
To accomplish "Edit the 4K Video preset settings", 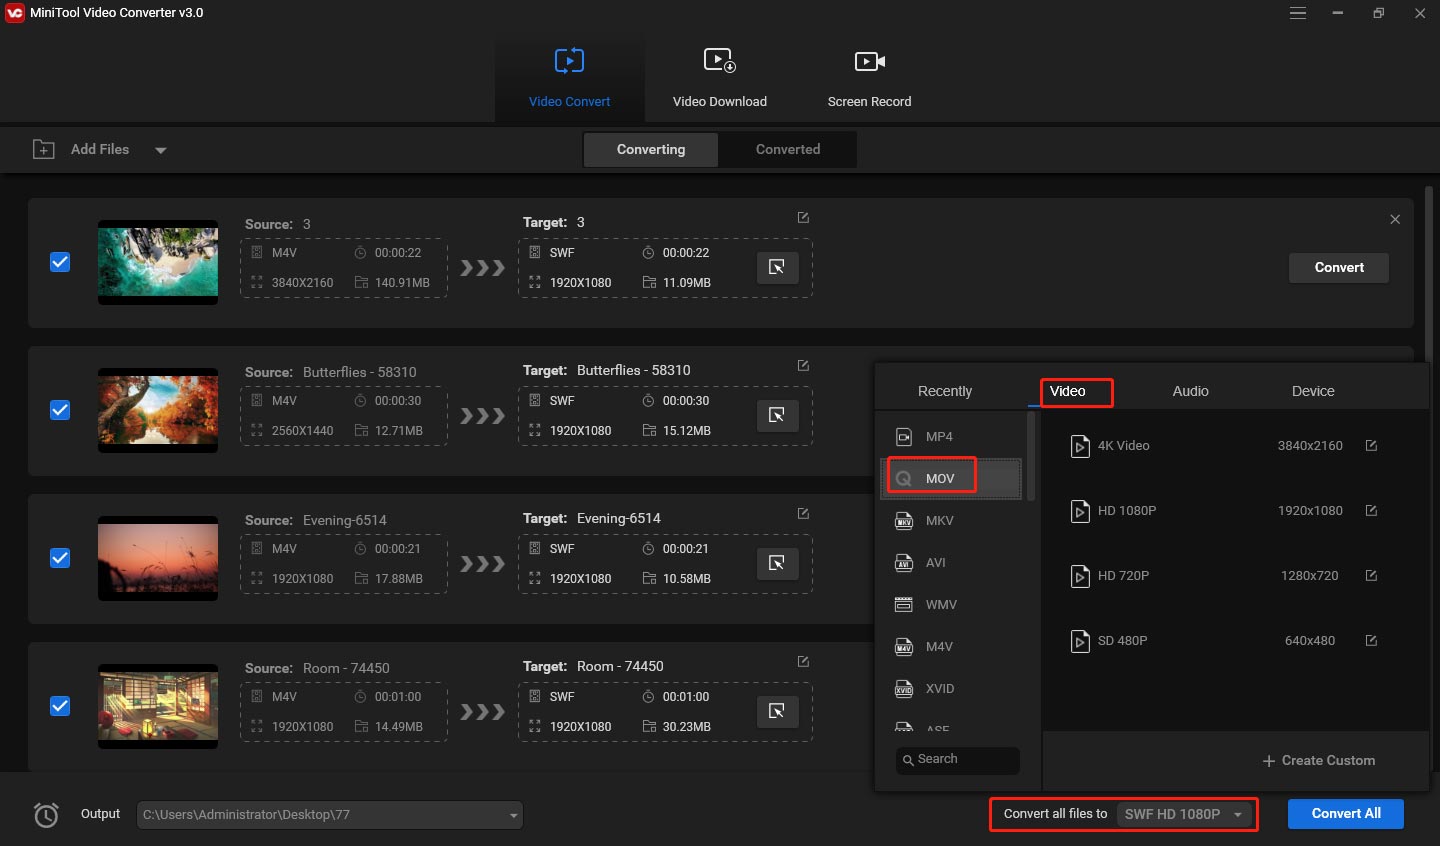I will point(1371,446).
